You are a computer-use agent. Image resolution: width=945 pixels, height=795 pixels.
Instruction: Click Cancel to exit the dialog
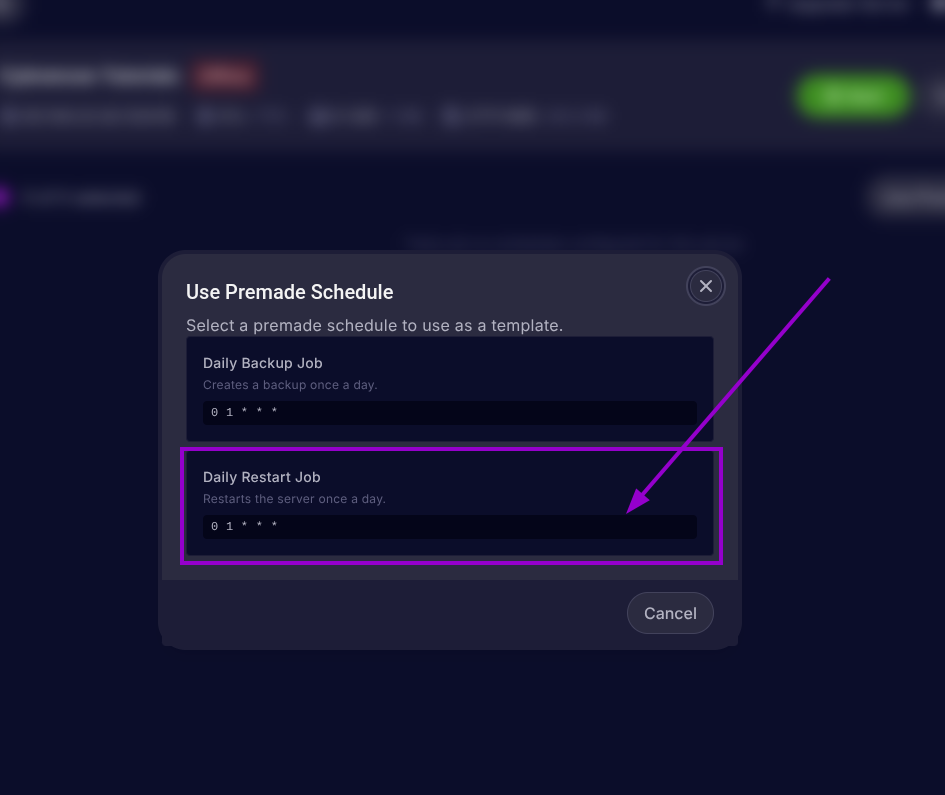pyautogui.click(x=670, y=613)
